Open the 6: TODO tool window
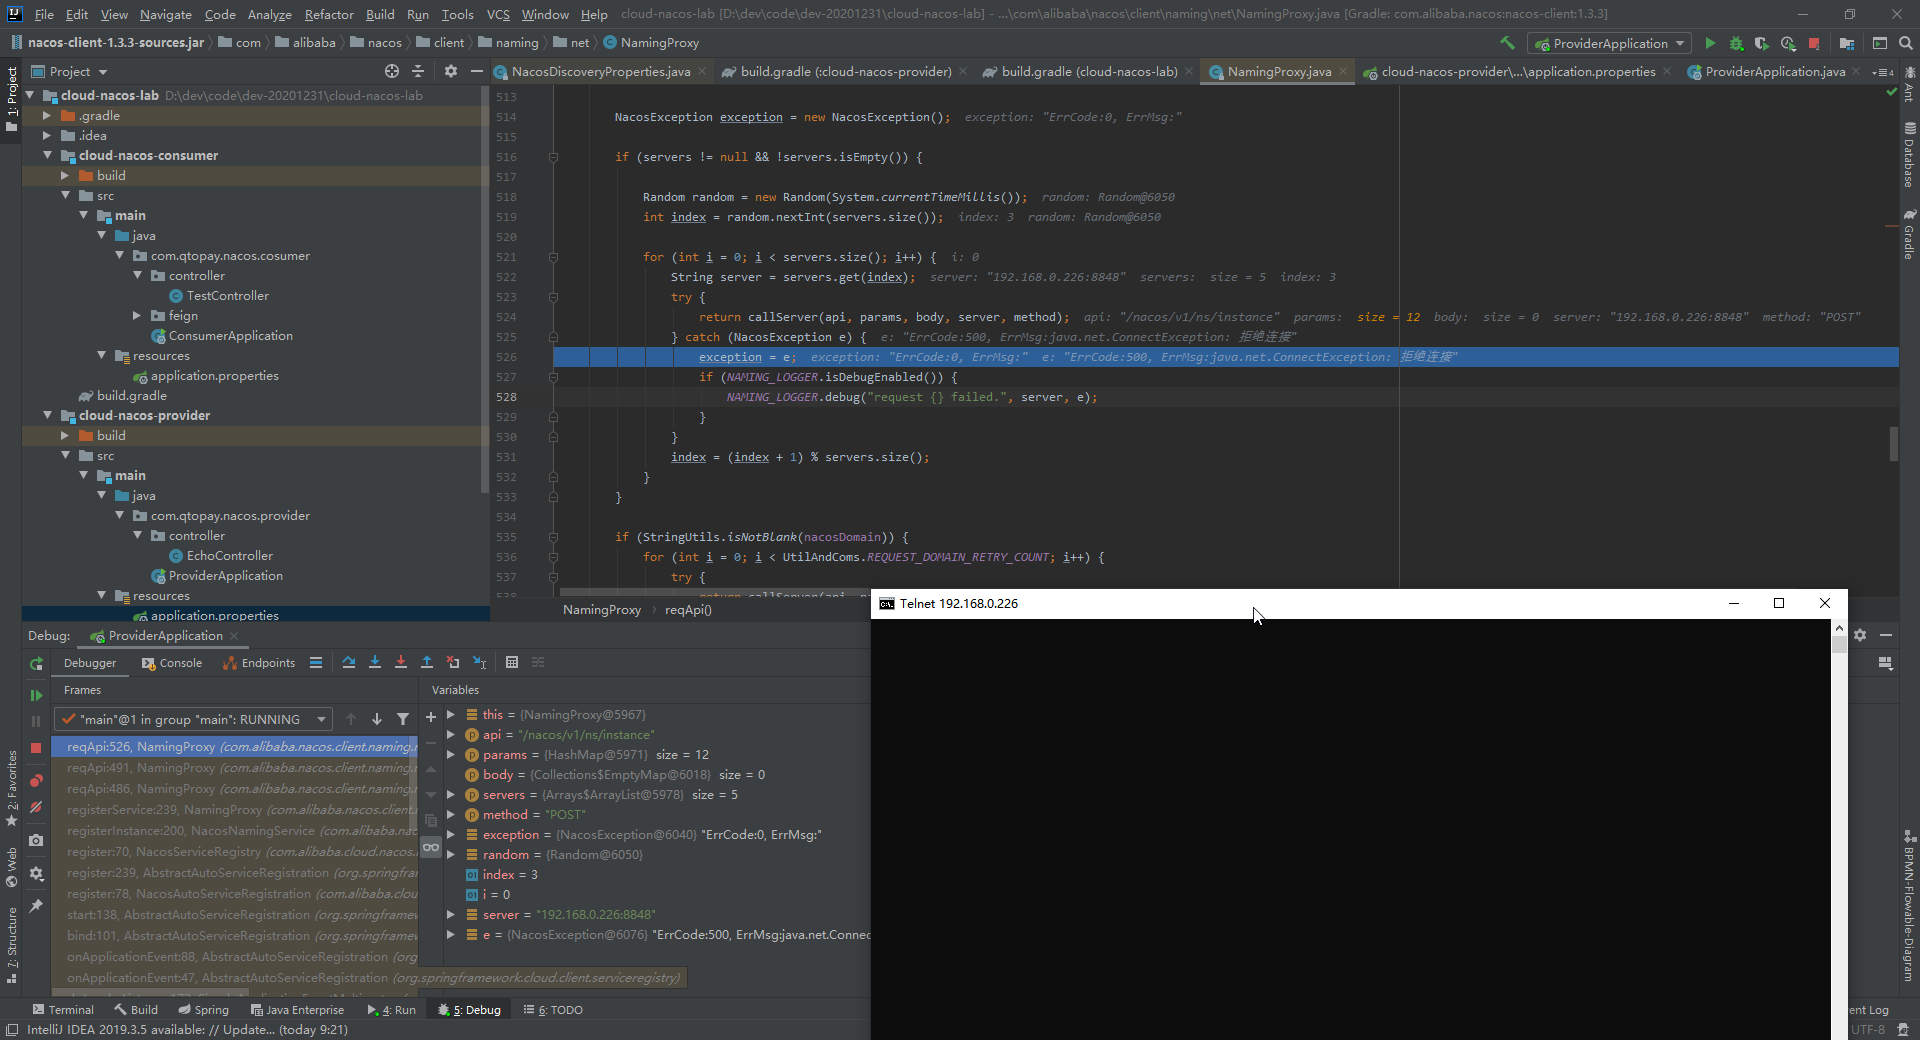The width and height of the screenshot is (1920, 1040). (553, 1010)
